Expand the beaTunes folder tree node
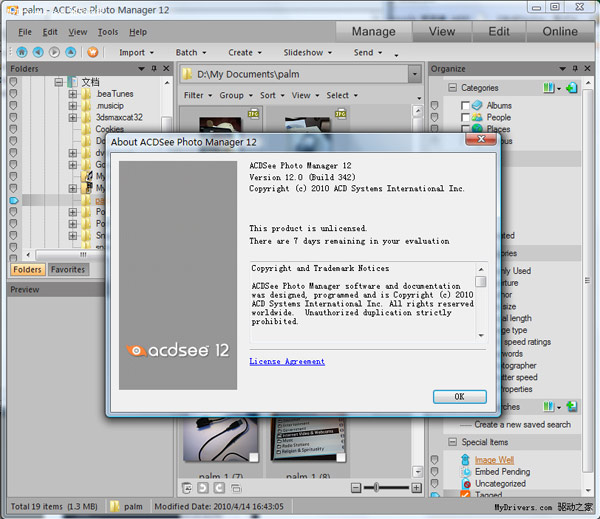Screen dimensions: 600x519 pyautogui.click(x=73, y=94)
